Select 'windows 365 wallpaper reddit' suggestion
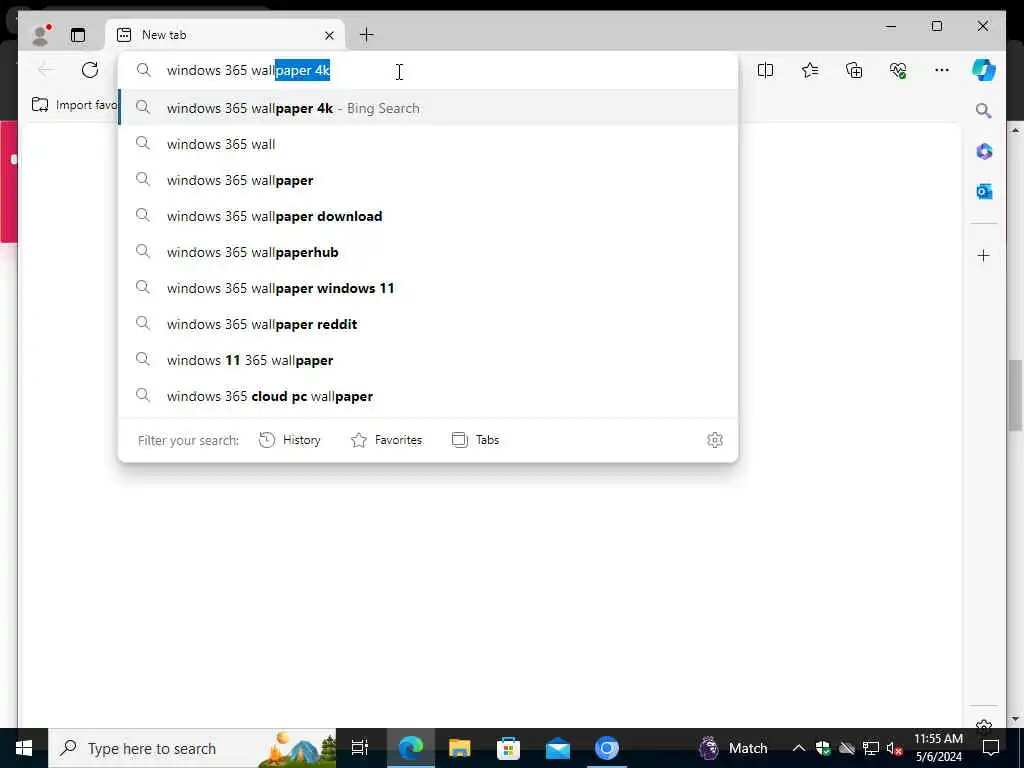This screenshot has width=1024, height=768. point(428,323)
